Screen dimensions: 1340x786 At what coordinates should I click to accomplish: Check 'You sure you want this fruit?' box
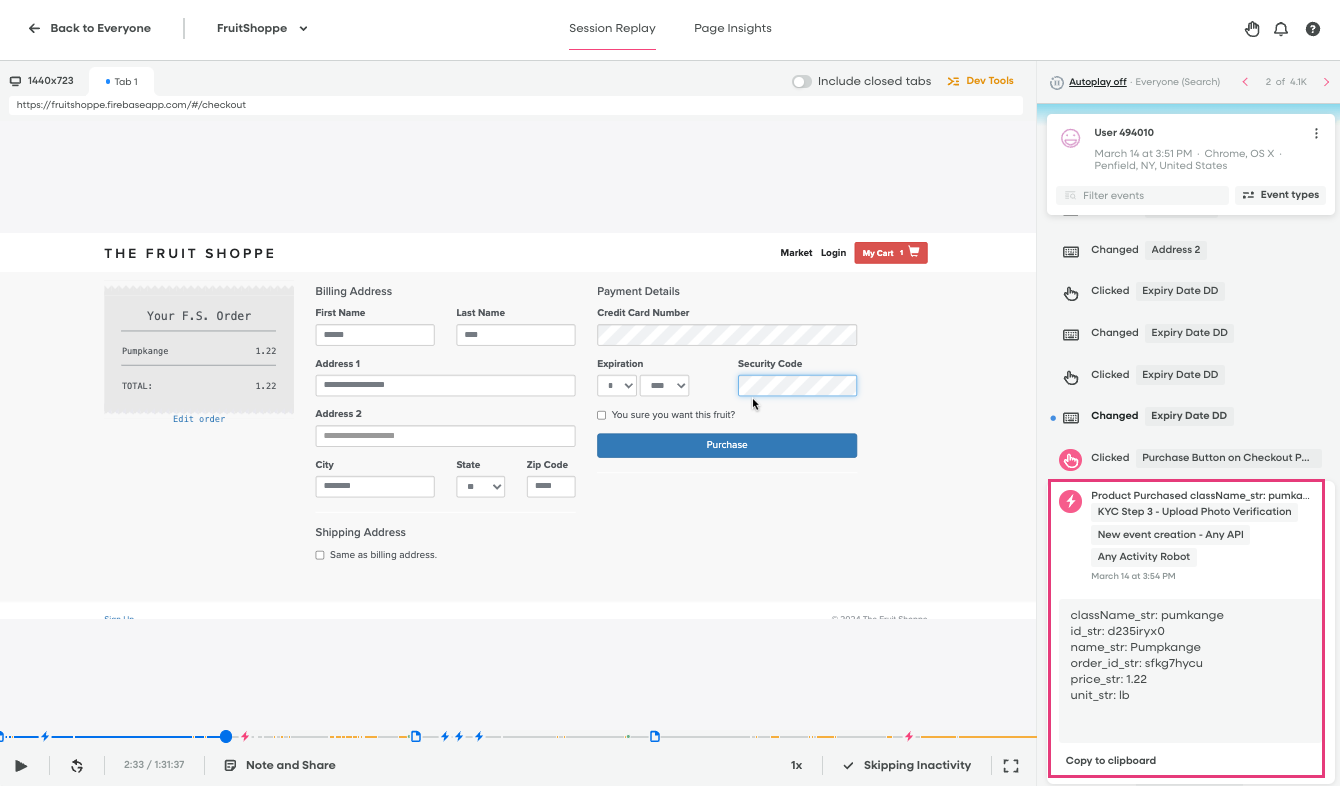(602, 415)
